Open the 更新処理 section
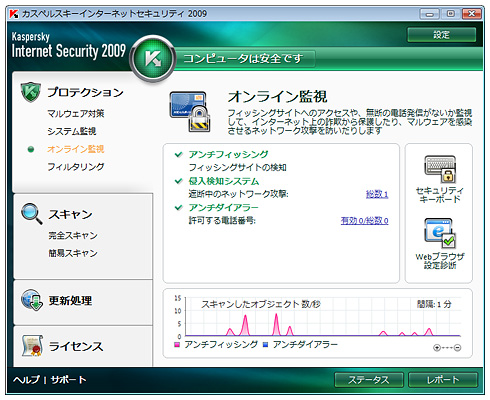 pos(70,300)
